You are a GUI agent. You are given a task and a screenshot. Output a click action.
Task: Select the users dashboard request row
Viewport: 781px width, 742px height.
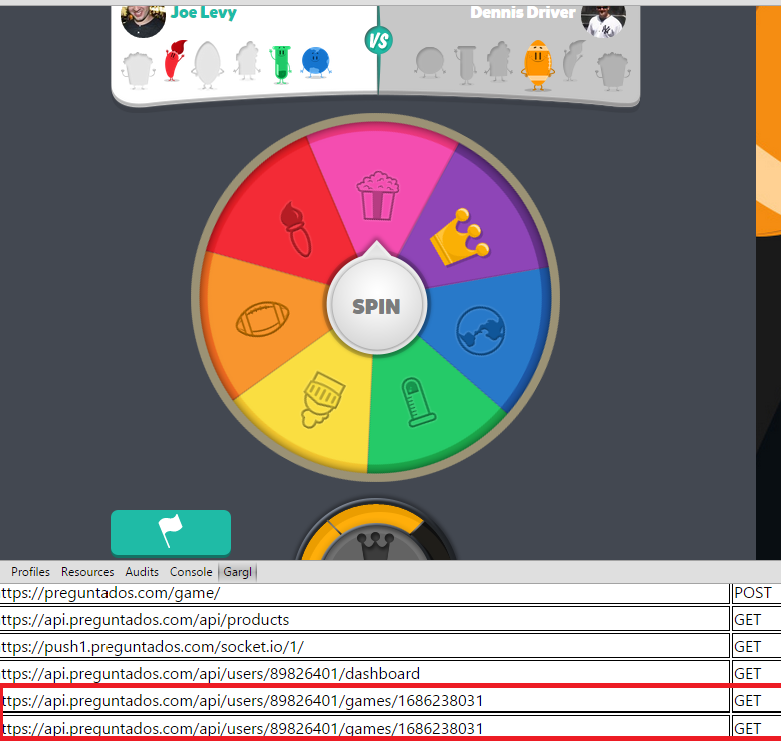(365, 674)
